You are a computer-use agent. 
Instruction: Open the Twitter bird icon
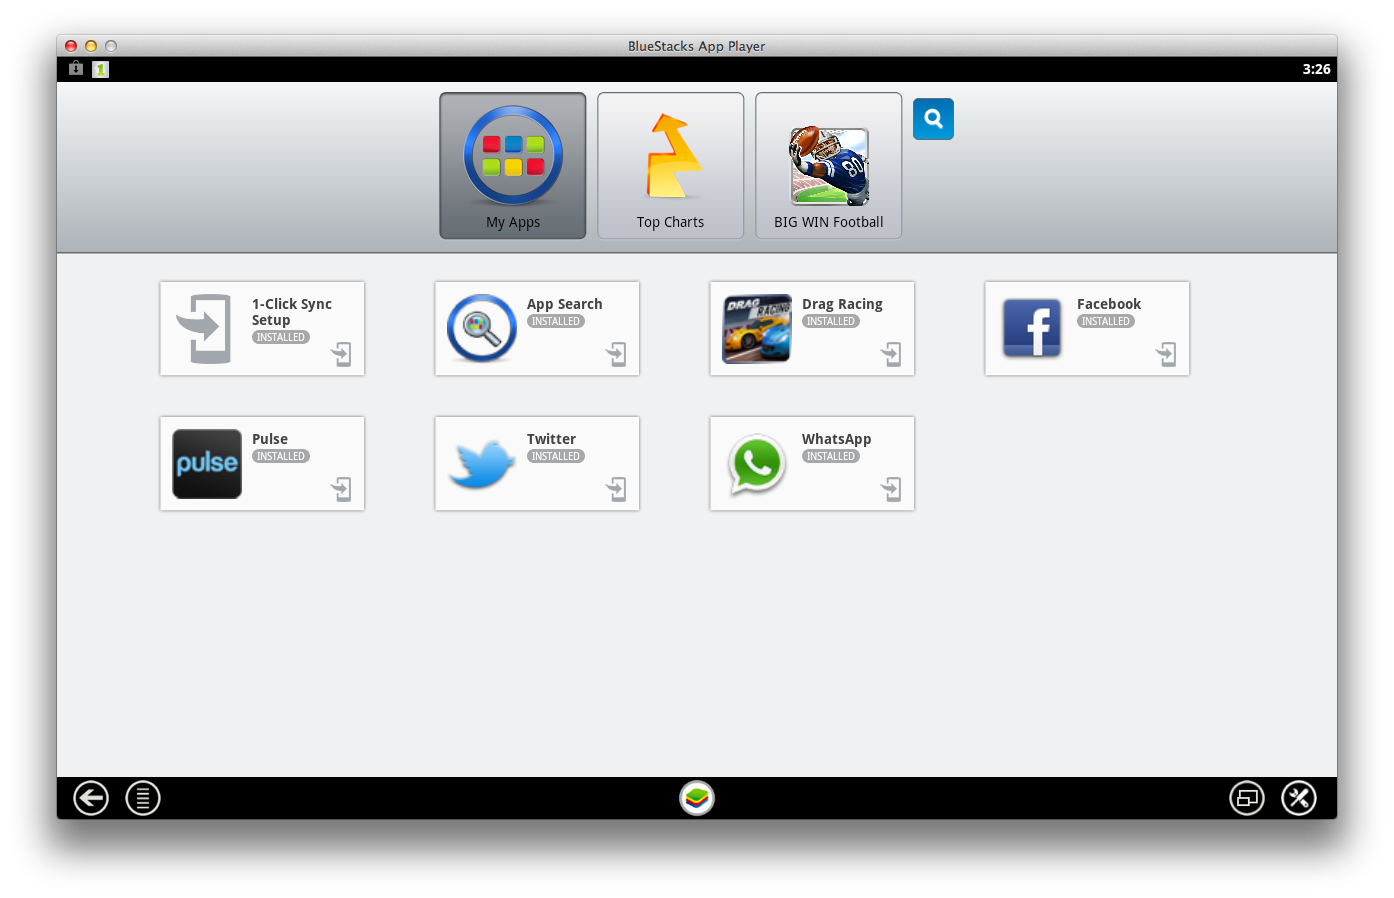[482, 464]
